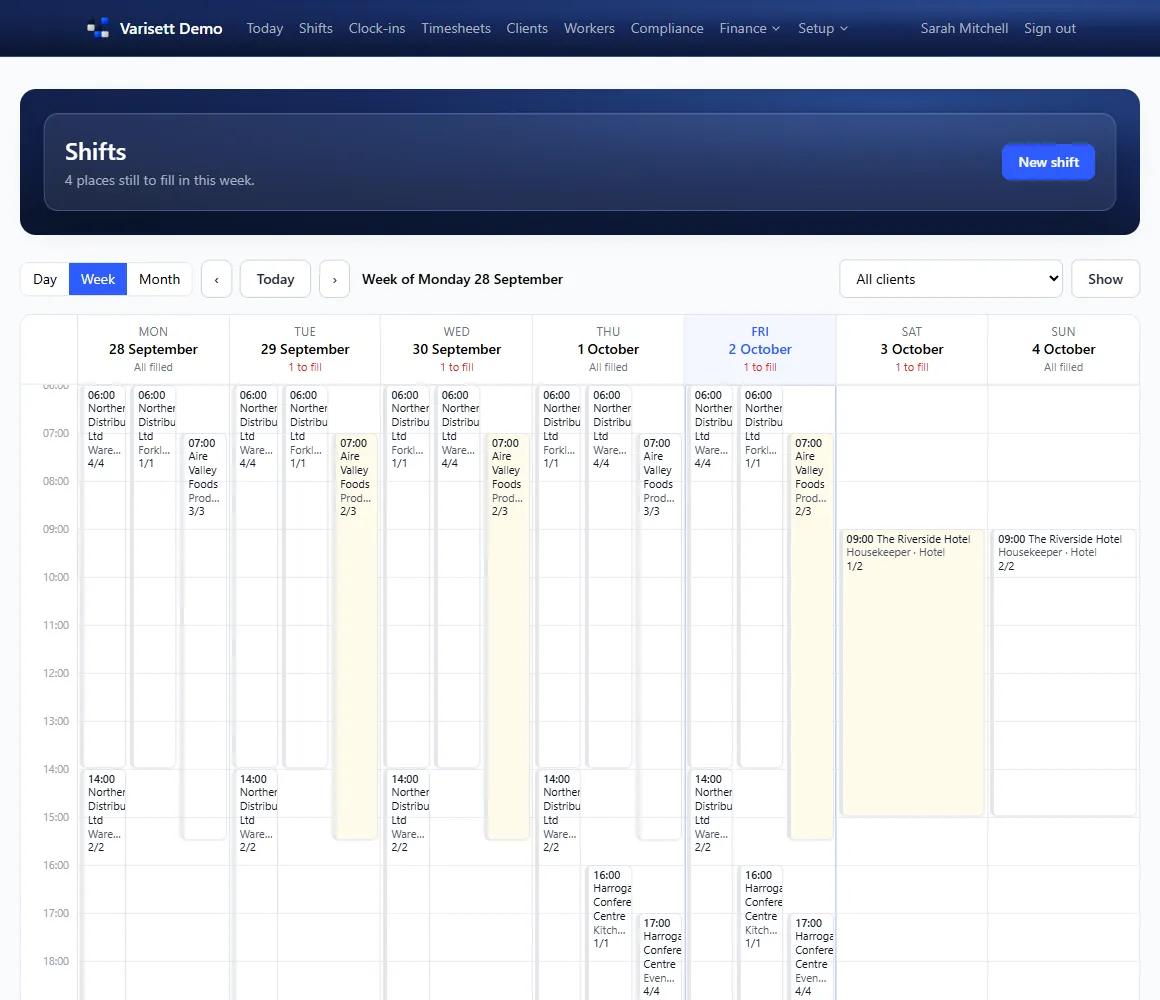Navigate to Timesheets
This screenshot has width=1160, height=1000.
tap(456, 28)
